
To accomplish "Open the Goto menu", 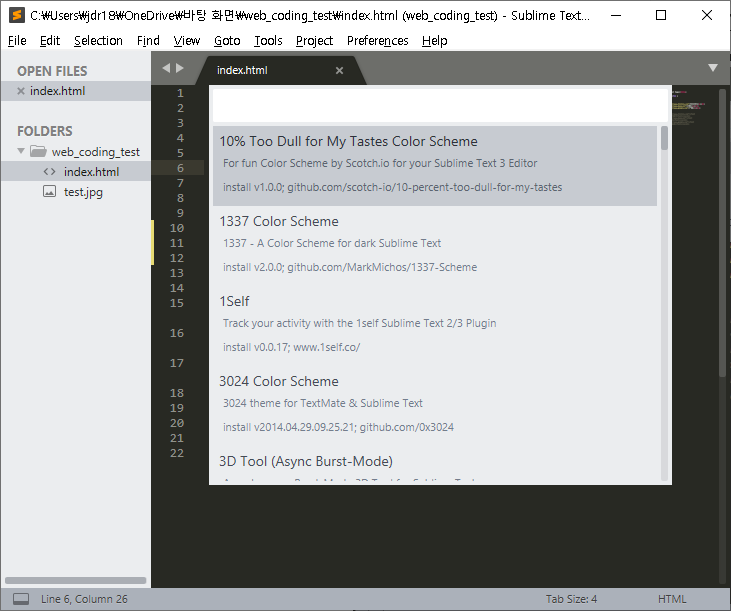I will [x=227, y=41].
